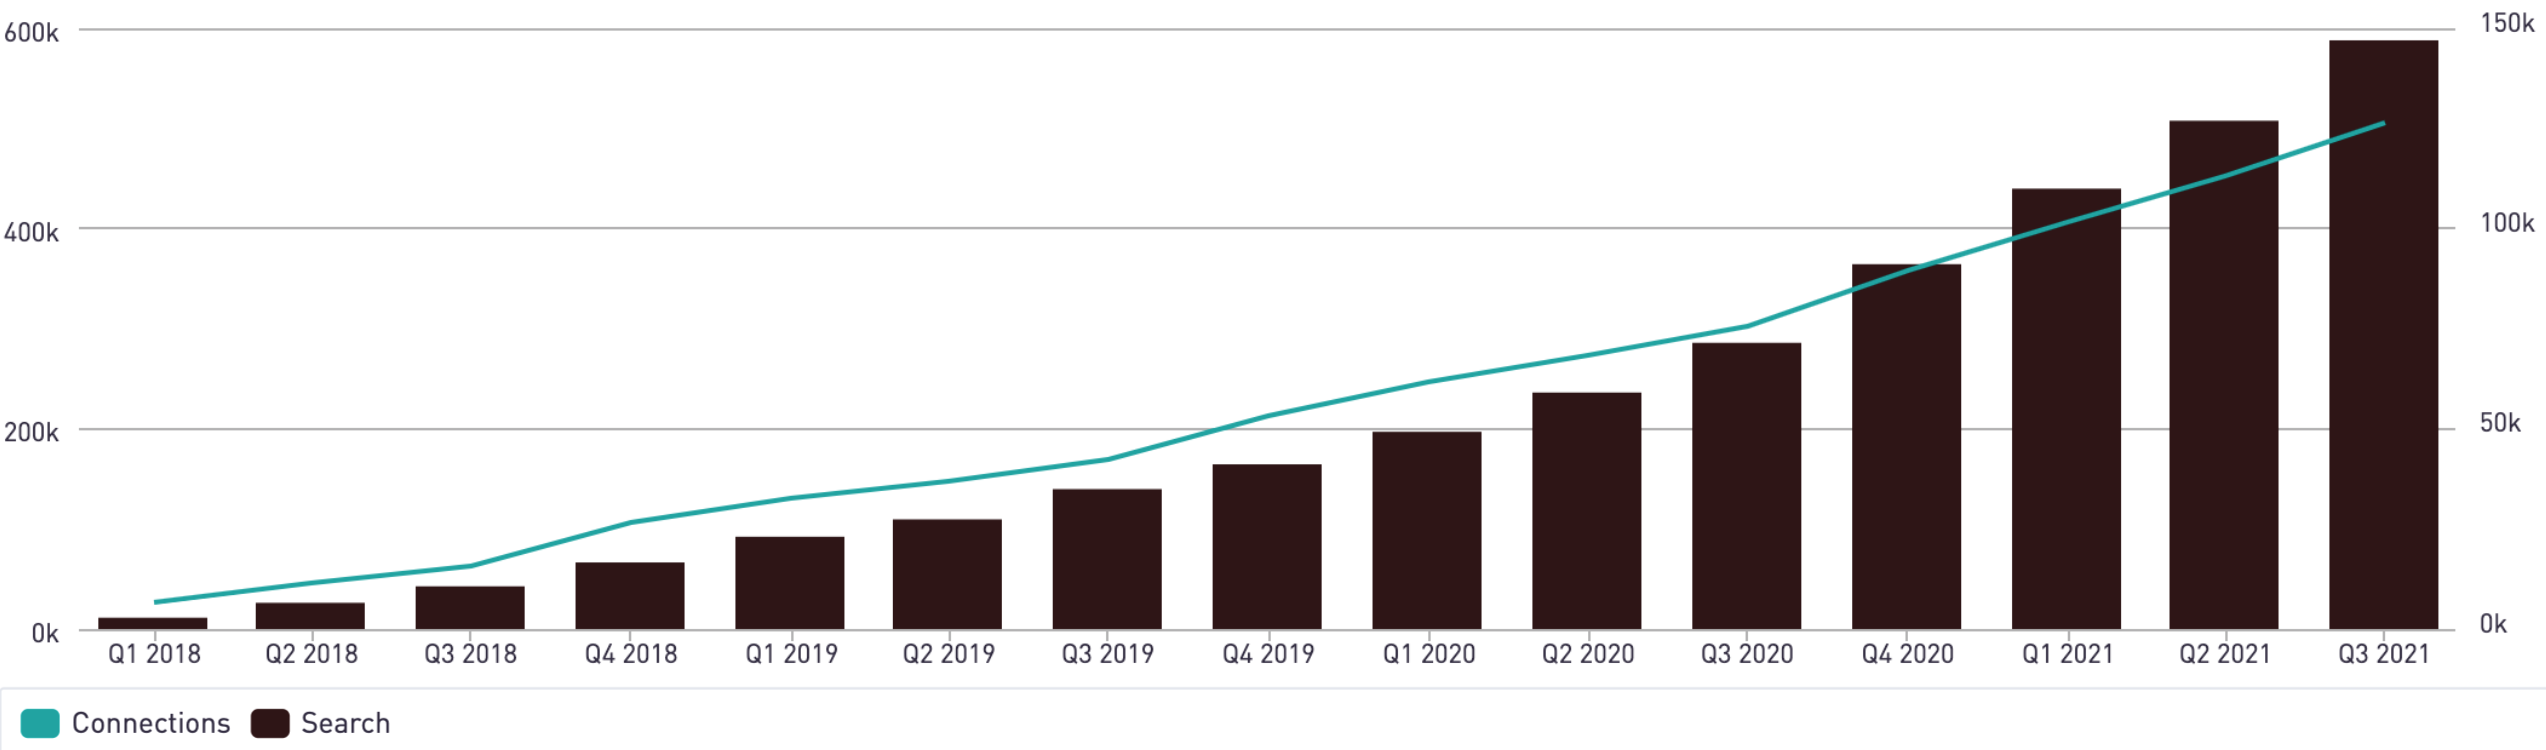This screenshot has height=750, width=2546.
Task: Select the Q3 2019 Search bar
Action: [x=1107, y=559]
